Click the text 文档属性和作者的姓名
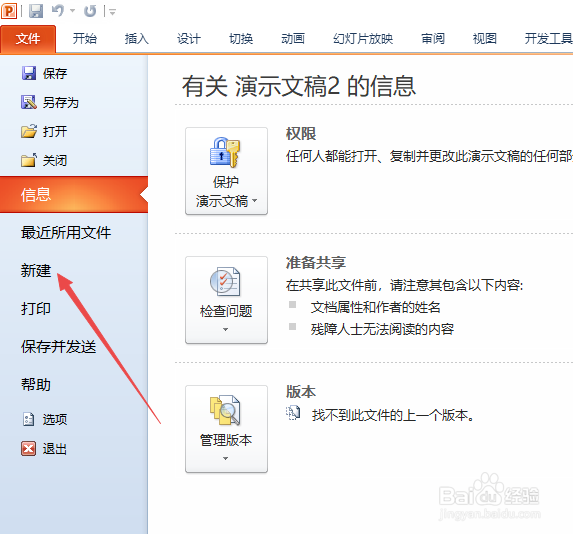The image size is (573, 534). 375,307
